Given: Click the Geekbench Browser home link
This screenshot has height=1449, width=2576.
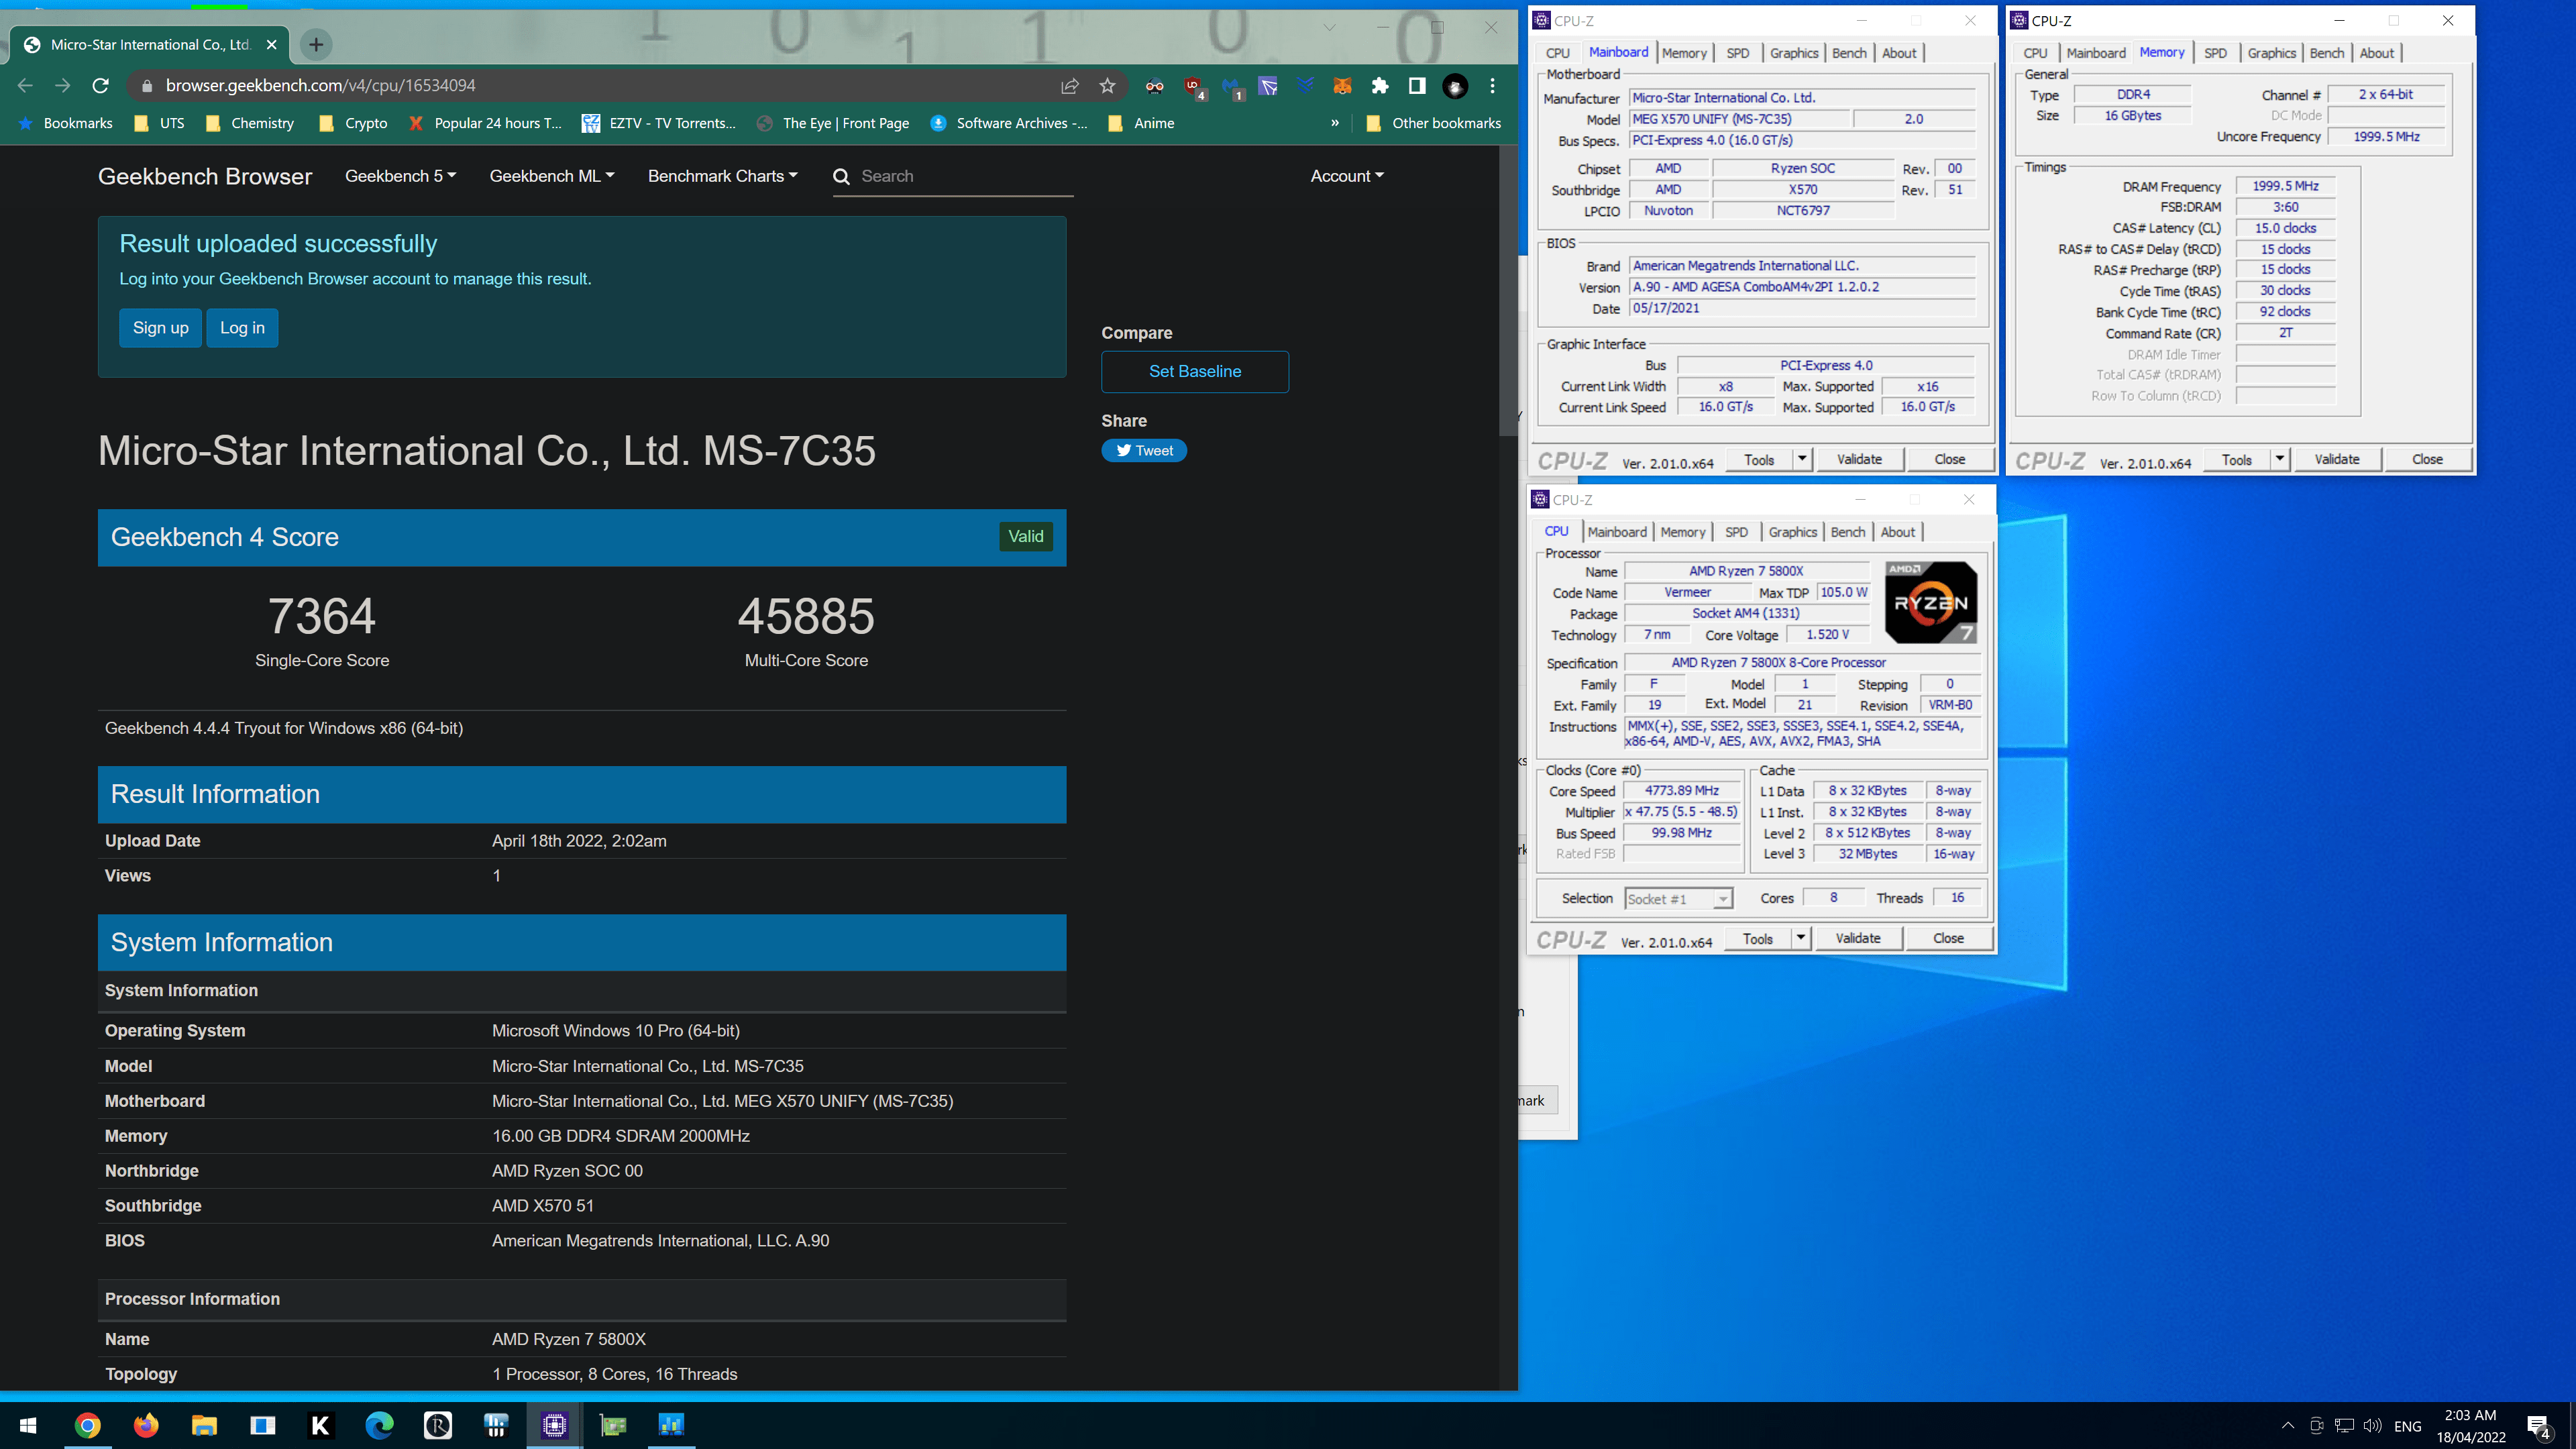Looking at the screenshot, I should point(205,176).
